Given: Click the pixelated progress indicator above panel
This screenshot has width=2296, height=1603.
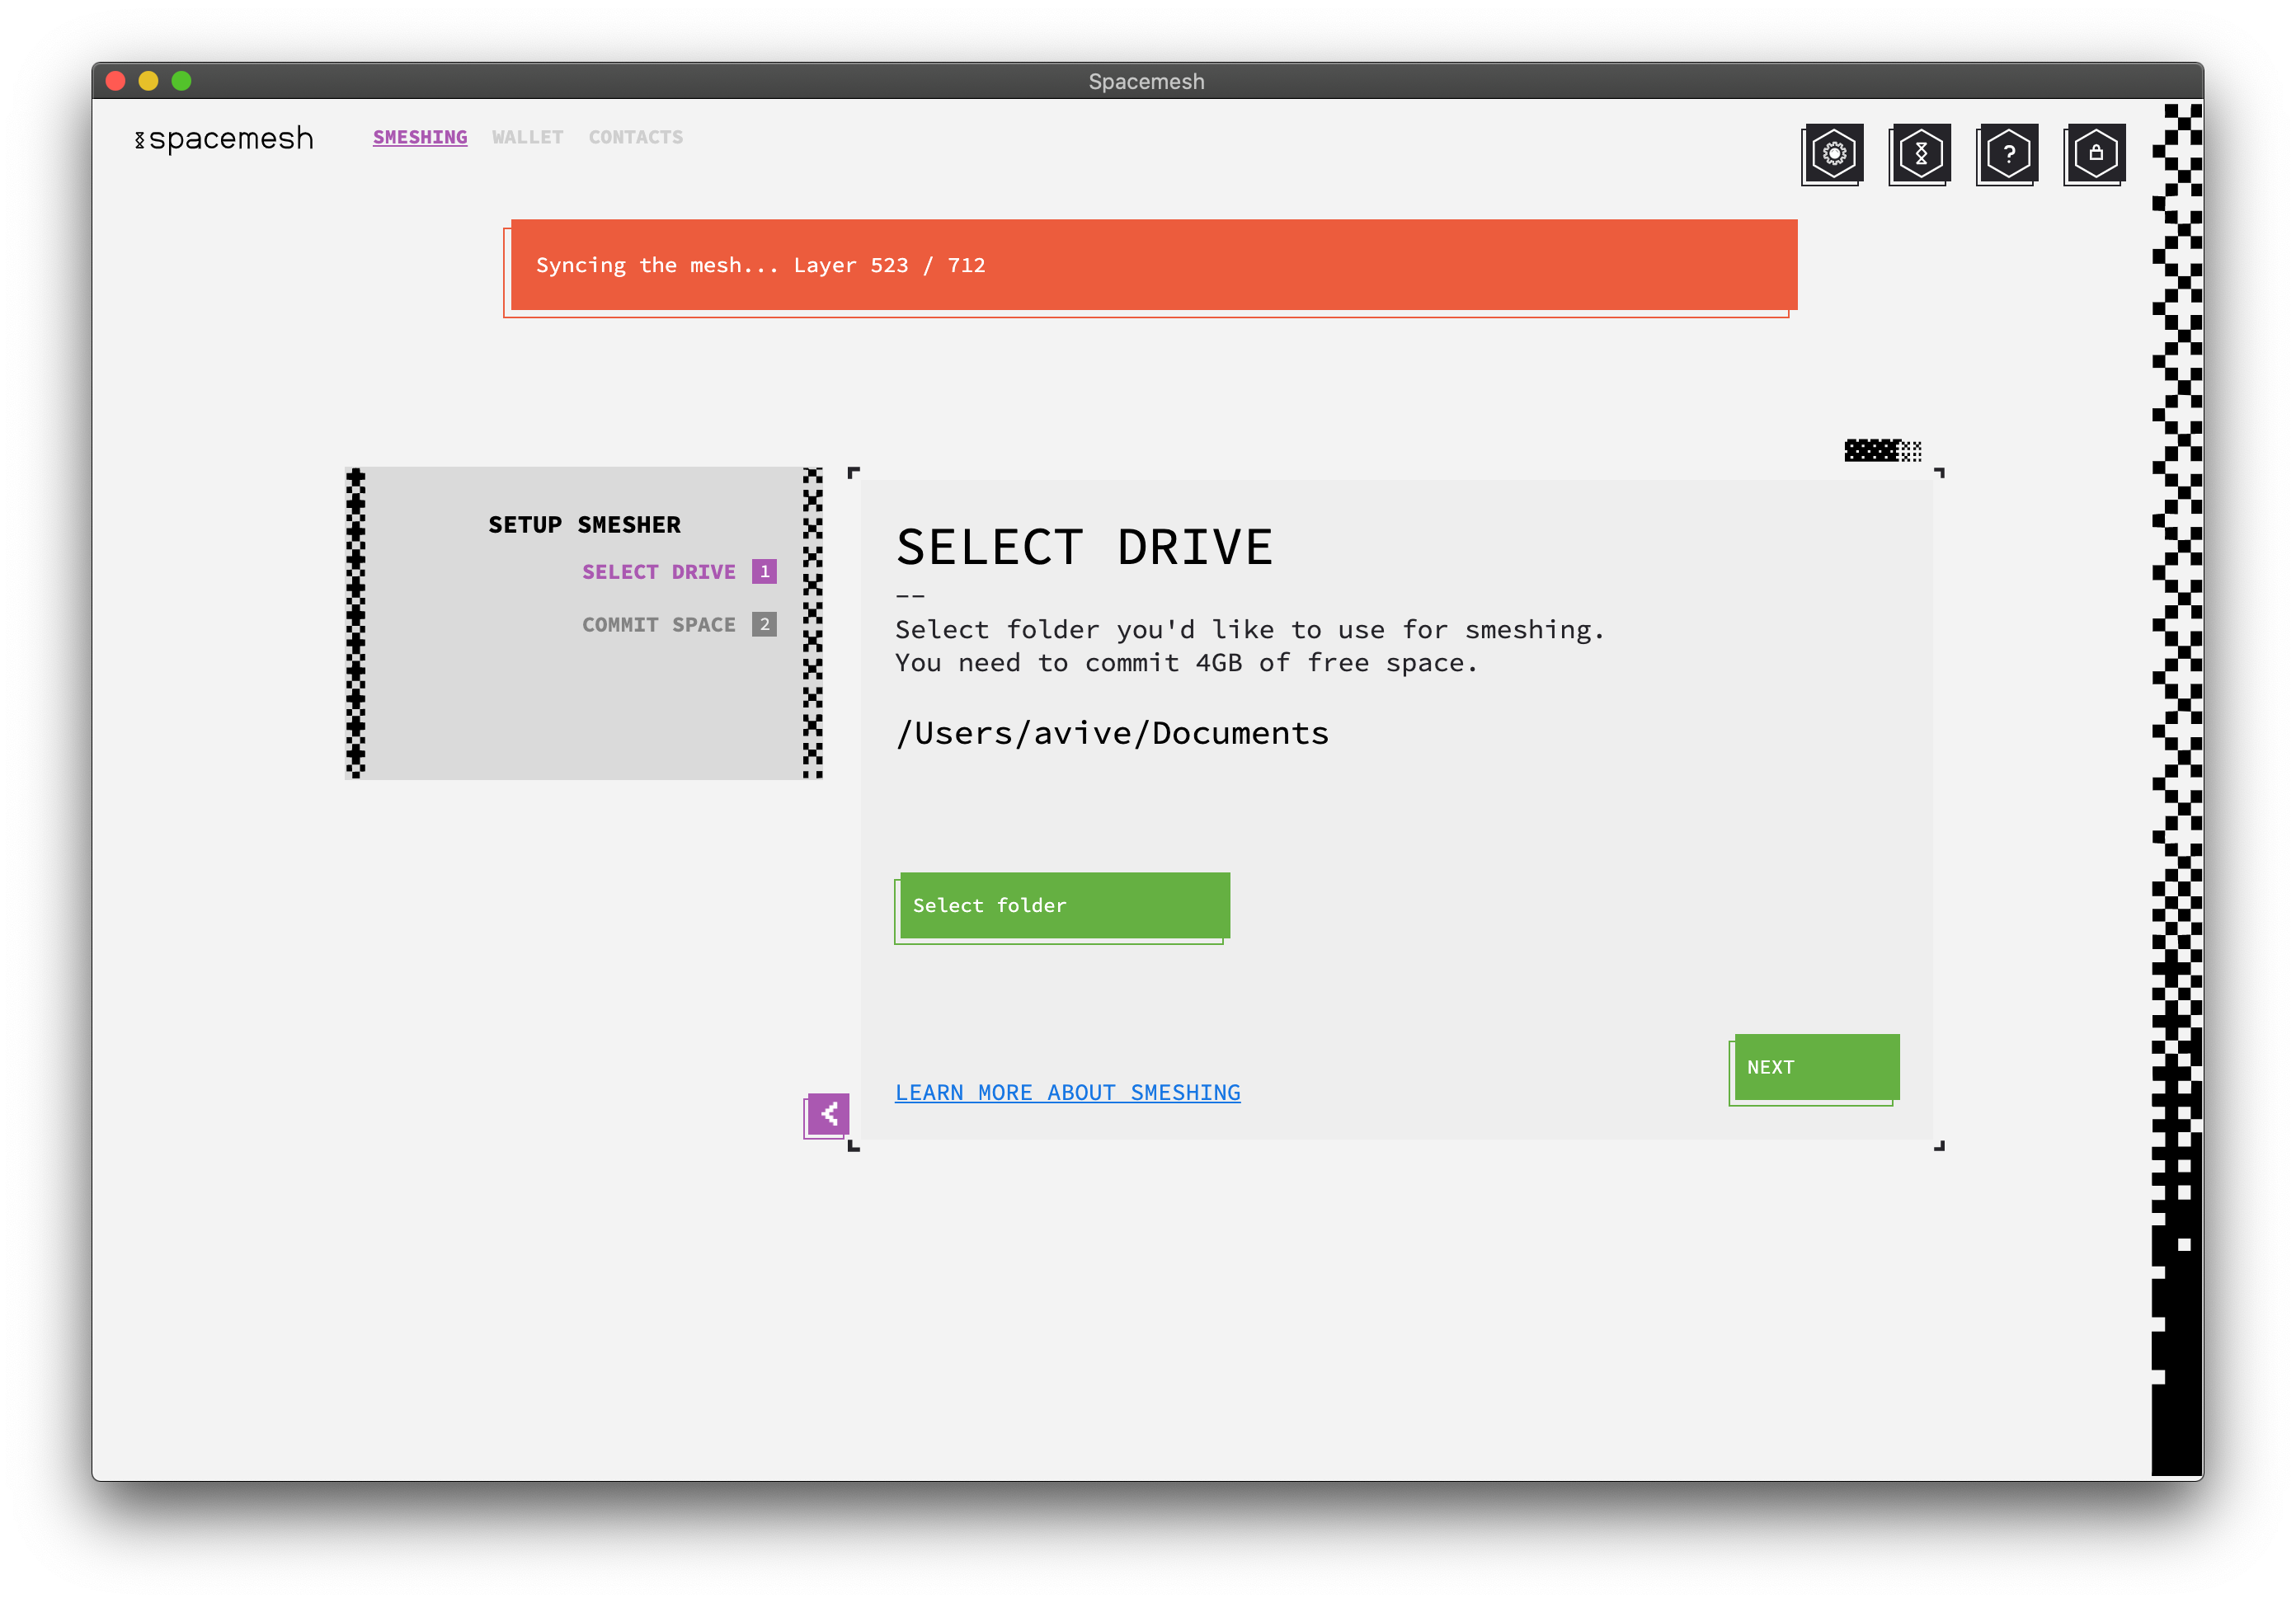Looking at the screenshot, I should click(x=1882, y=451).
